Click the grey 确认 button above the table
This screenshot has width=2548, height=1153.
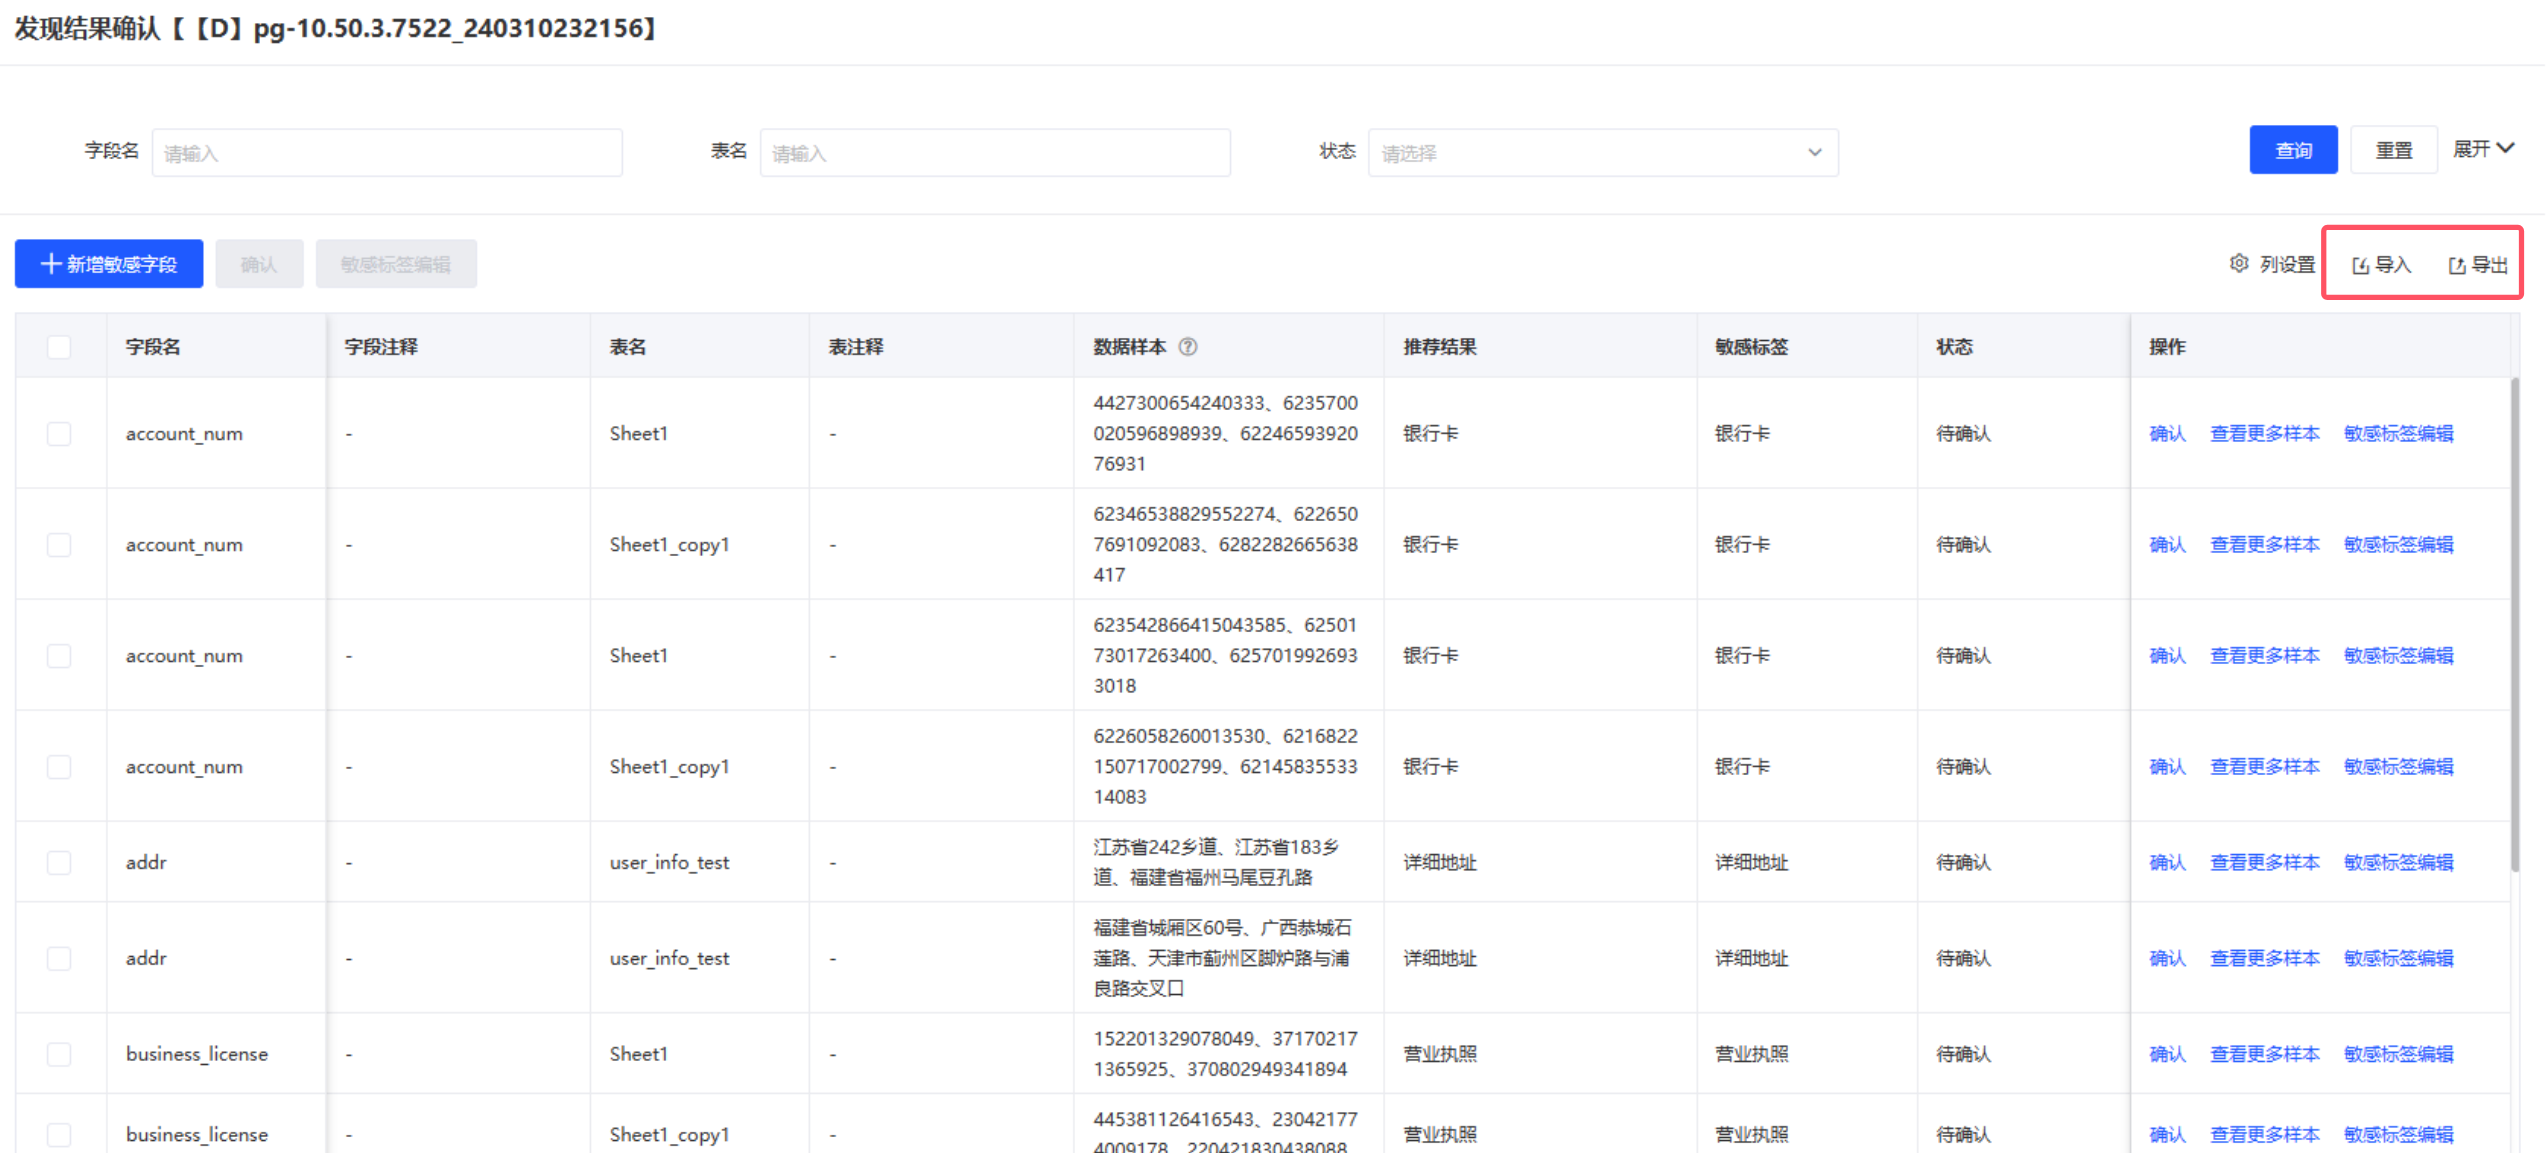point(259,264)
